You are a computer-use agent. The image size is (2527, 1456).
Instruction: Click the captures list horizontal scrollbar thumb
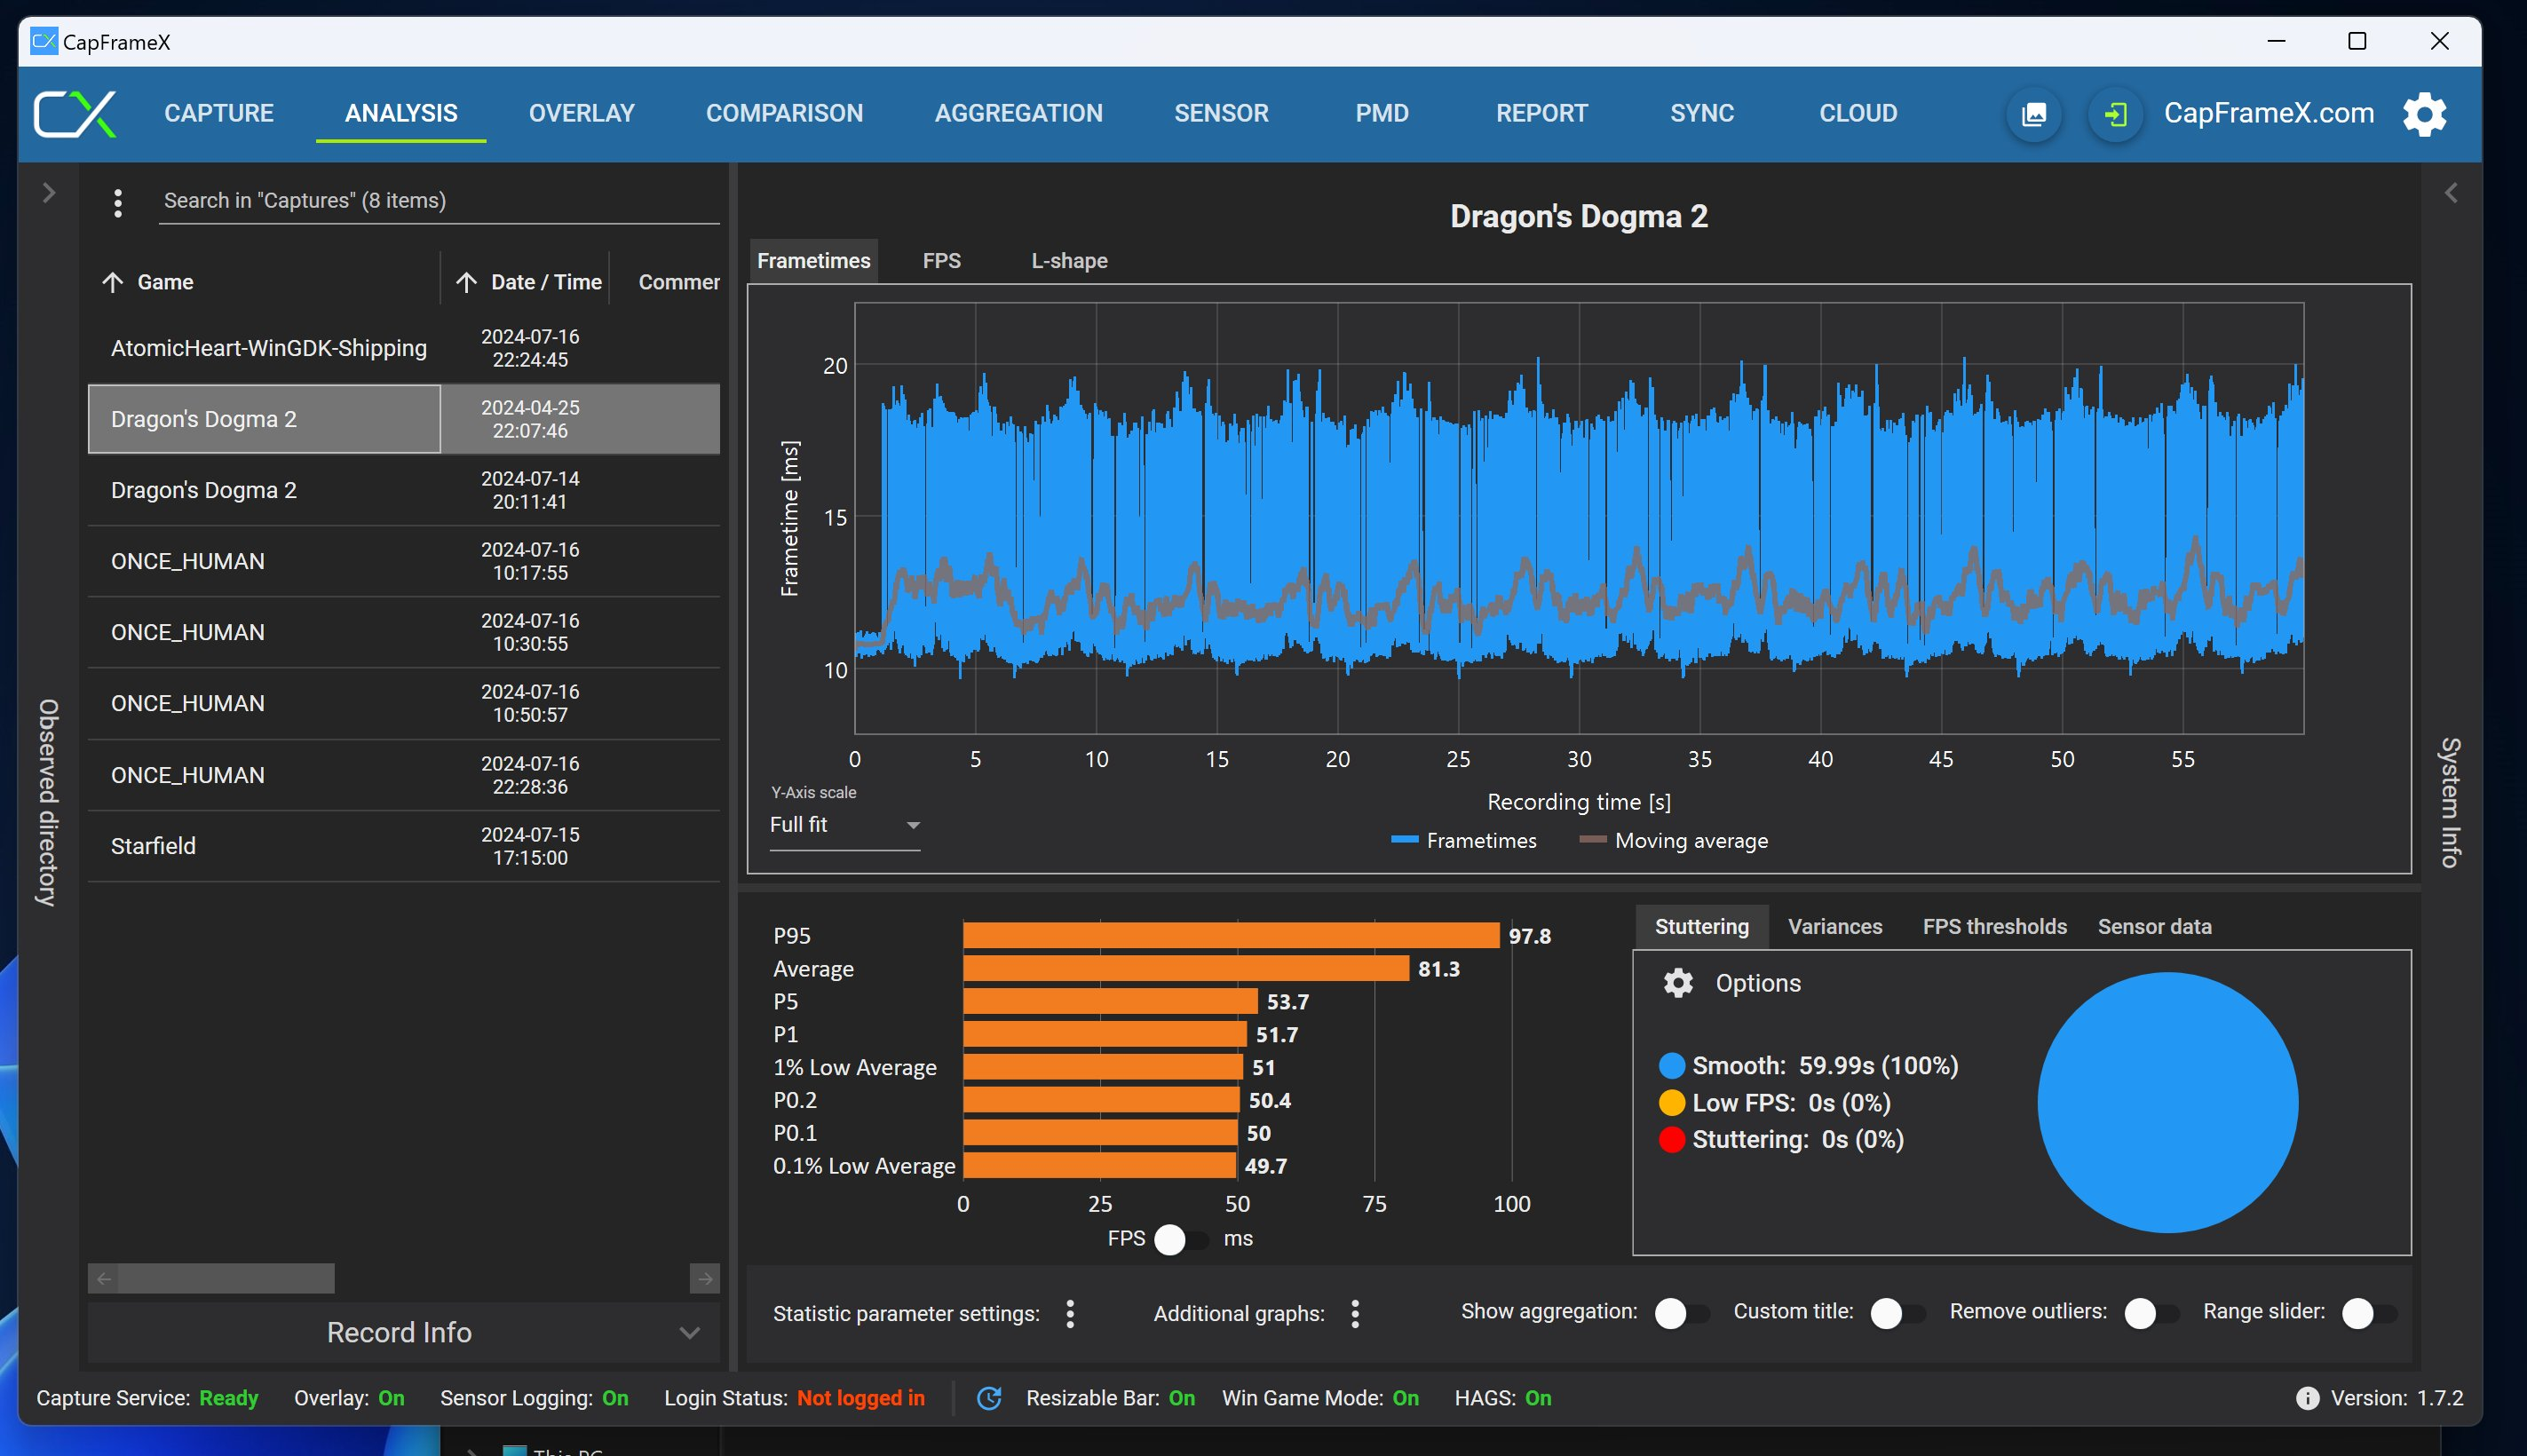[x=226, y=1278]
